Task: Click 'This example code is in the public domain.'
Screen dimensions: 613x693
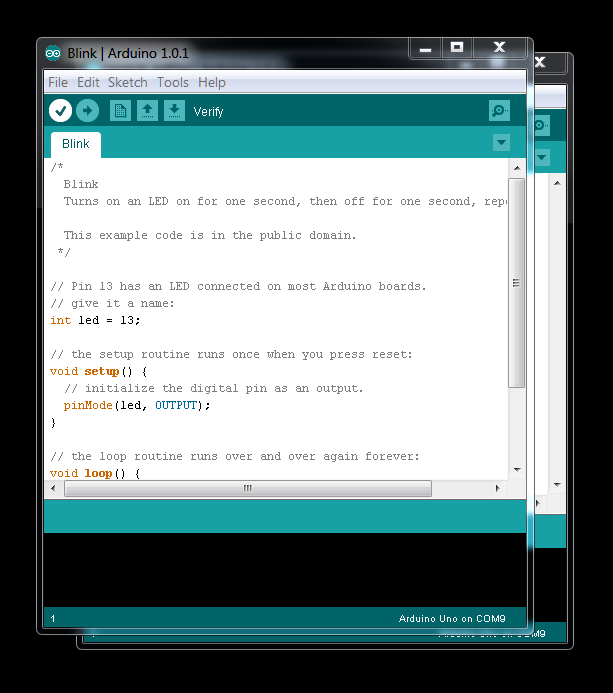Action: pyautogui.click(x=210, y=236)
